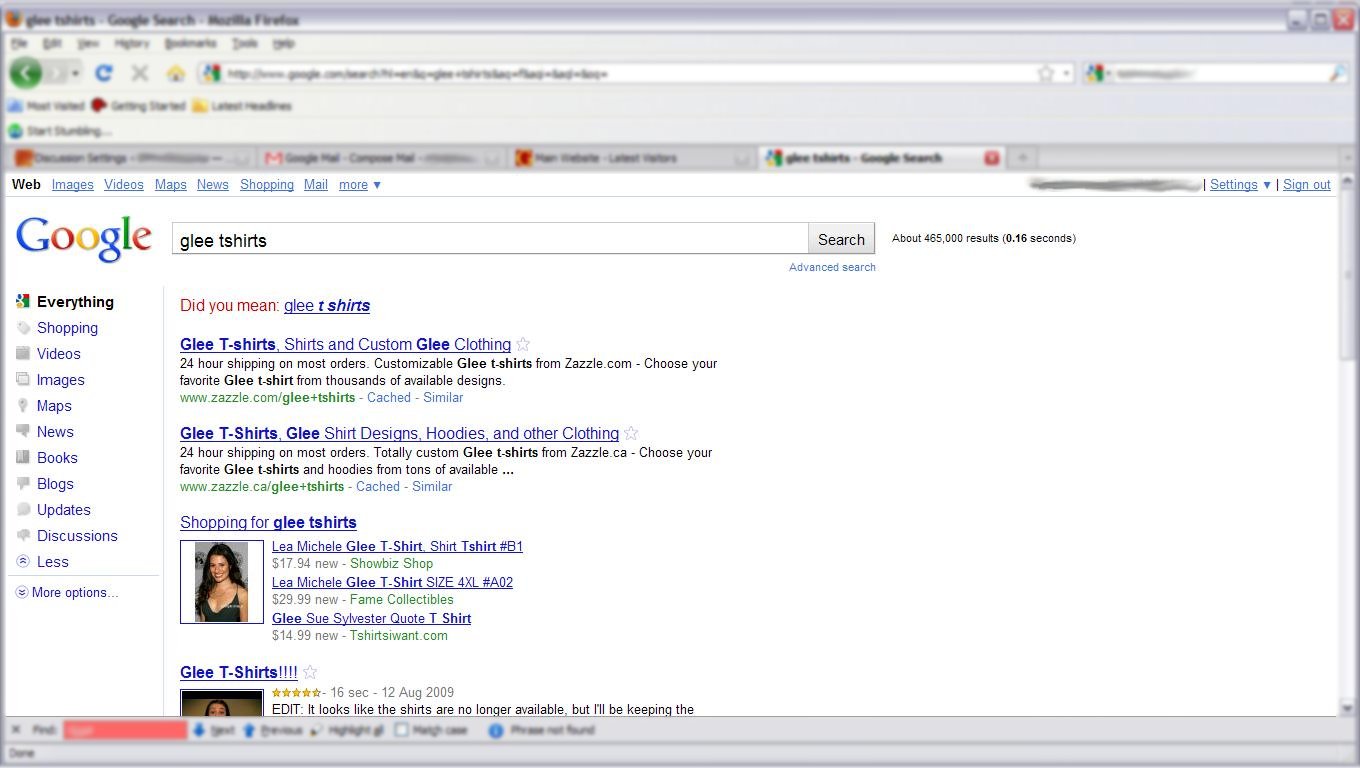Click the stop loading icon
The image size is (1360, 768).
point(140,72)
